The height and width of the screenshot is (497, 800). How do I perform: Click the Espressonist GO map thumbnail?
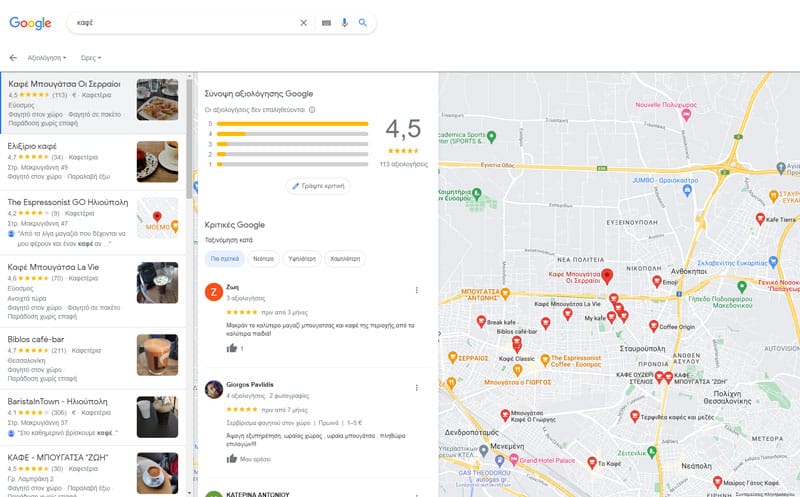[158, 218]
